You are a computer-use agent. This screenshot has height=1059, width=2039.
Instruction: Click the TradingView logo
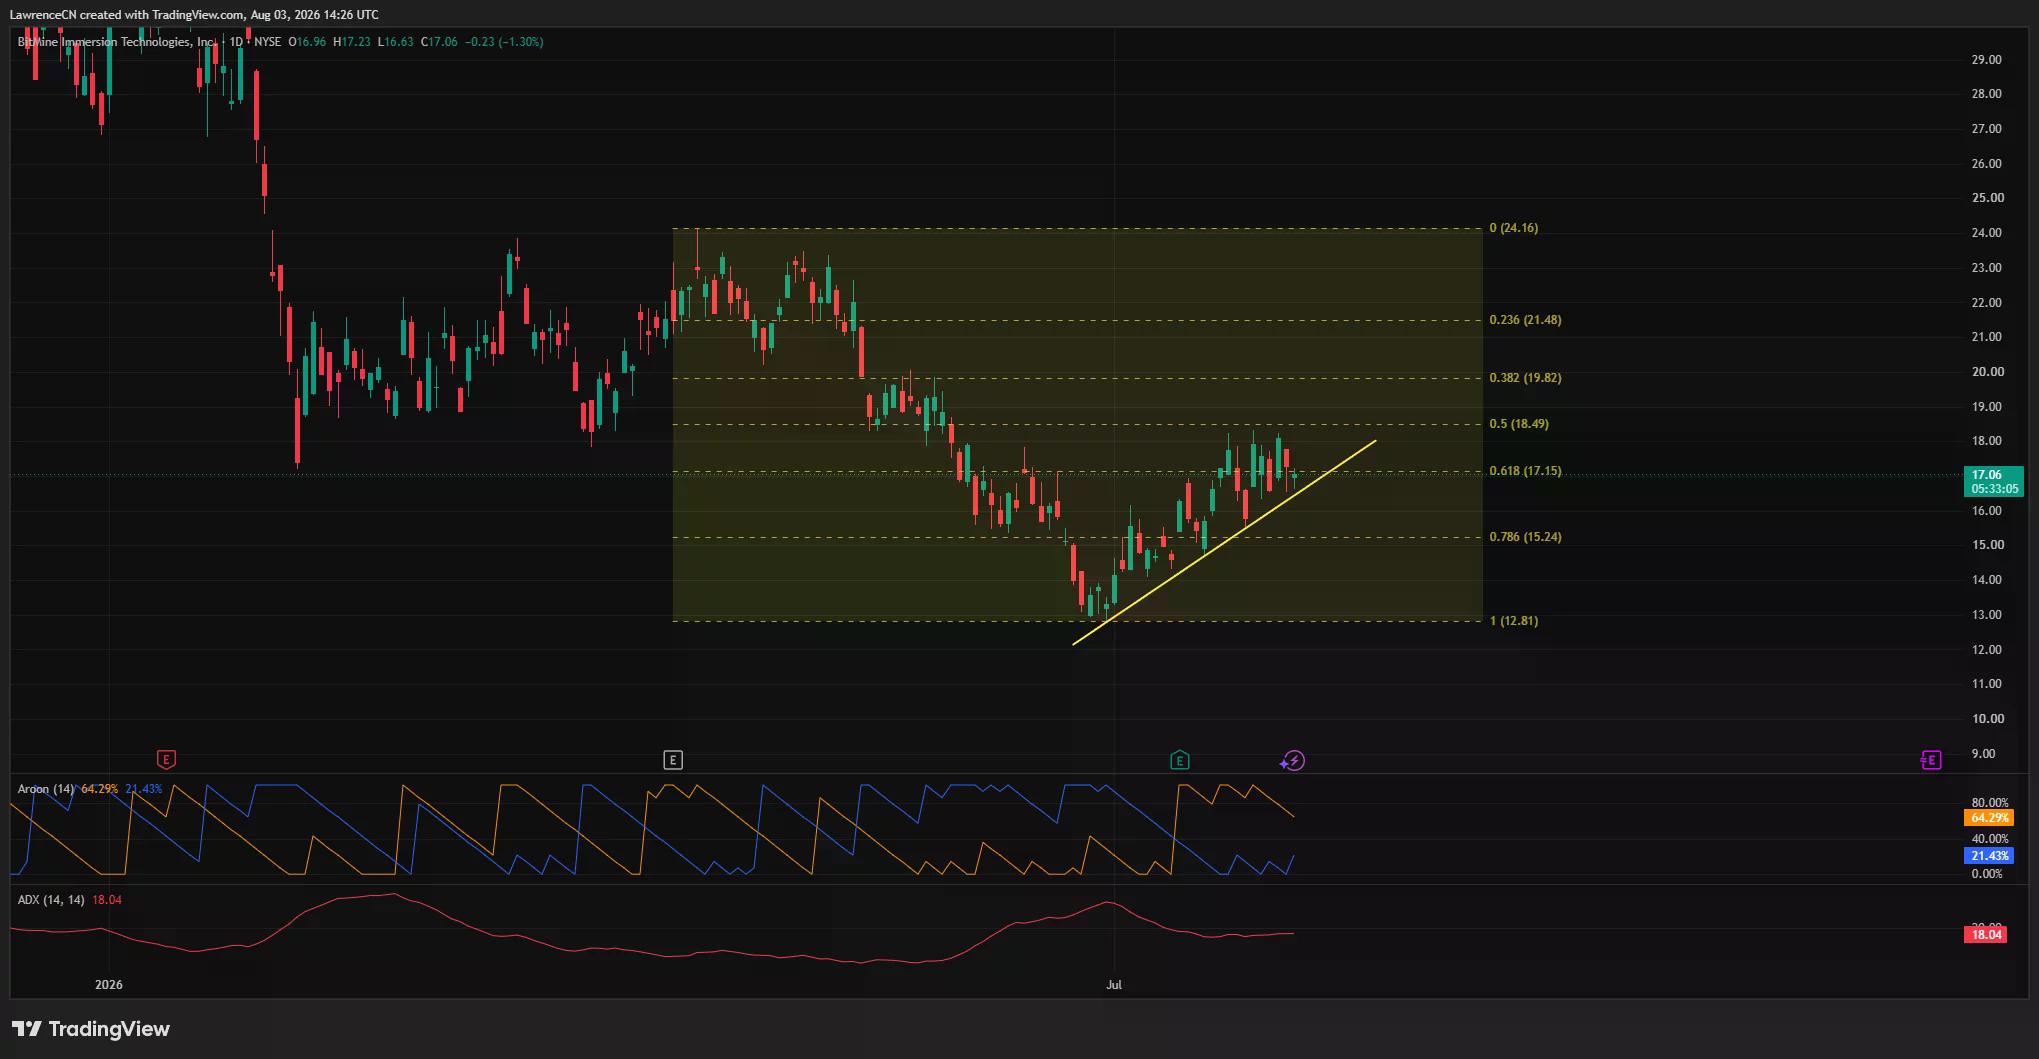click(91, 1029)
